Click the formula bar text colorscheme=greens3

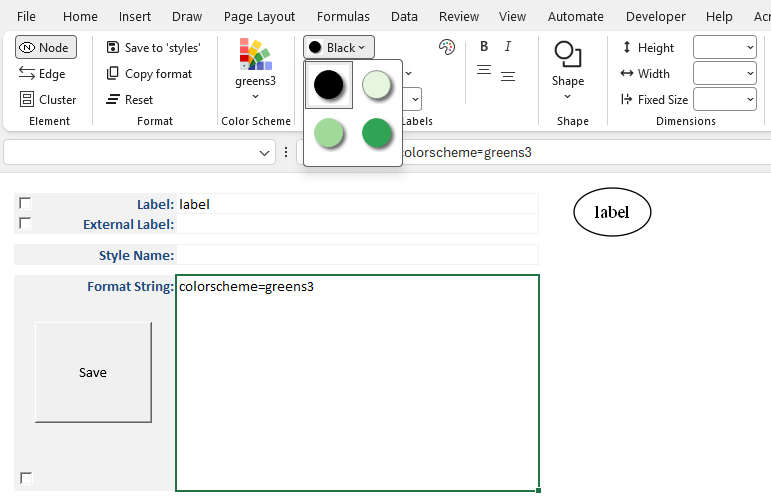click(467, 152)
